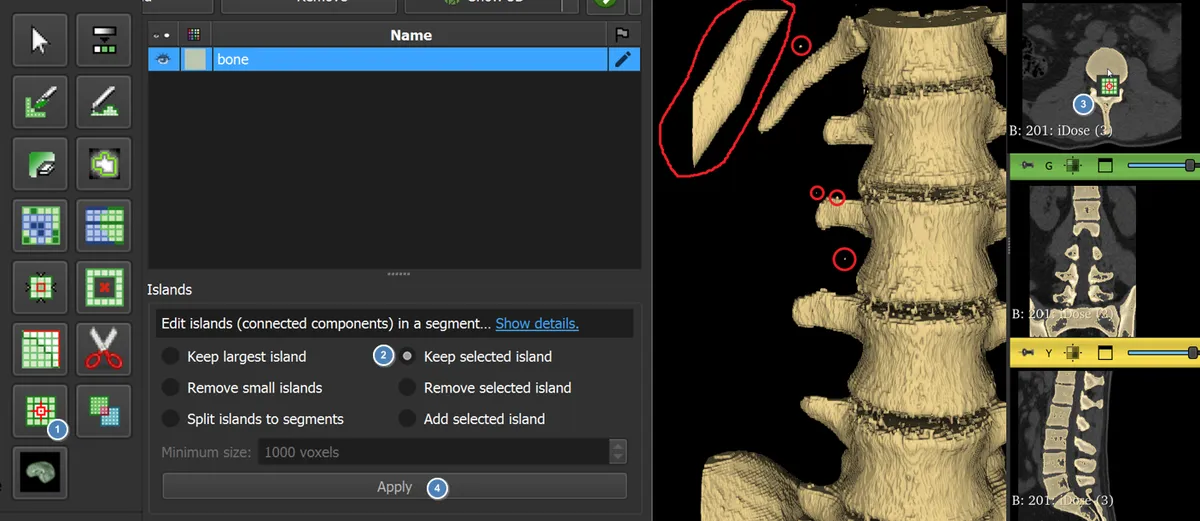Click center view icon in green slice bar

[1074, 166]
